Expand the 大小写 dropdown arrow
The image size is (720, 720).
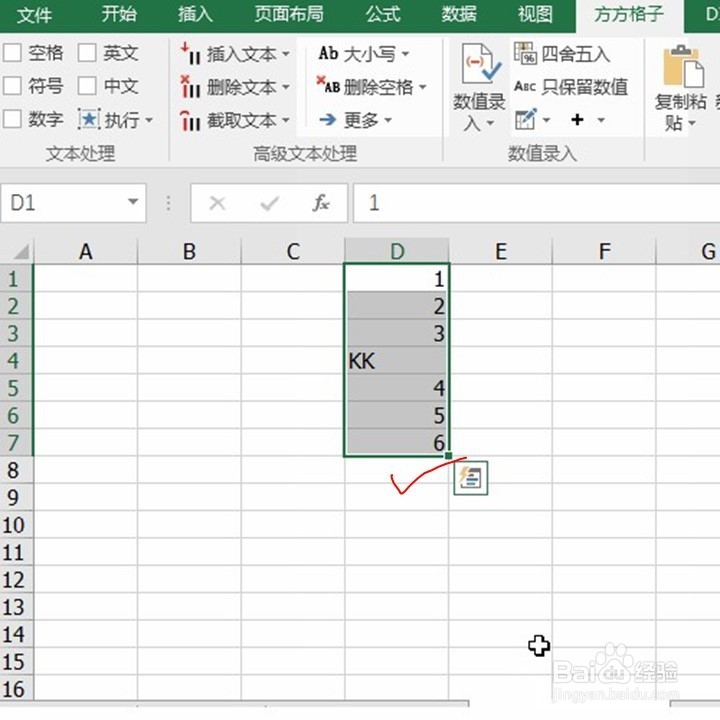(405, 54)
